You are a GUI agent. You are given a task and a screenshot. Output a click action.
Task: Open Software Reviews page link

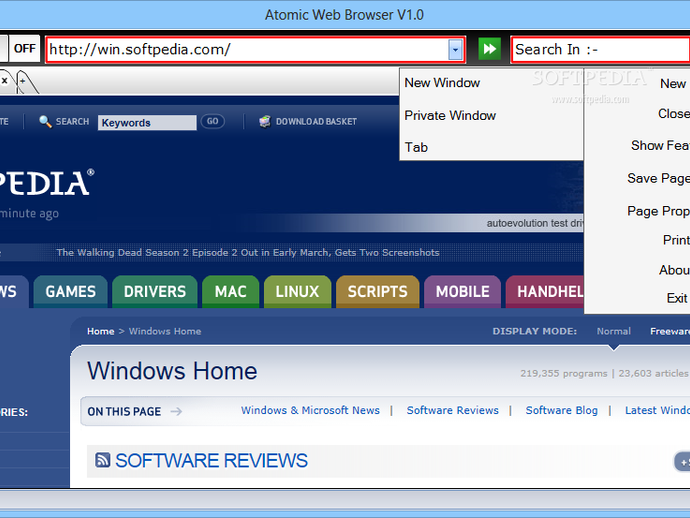point(452,410)
